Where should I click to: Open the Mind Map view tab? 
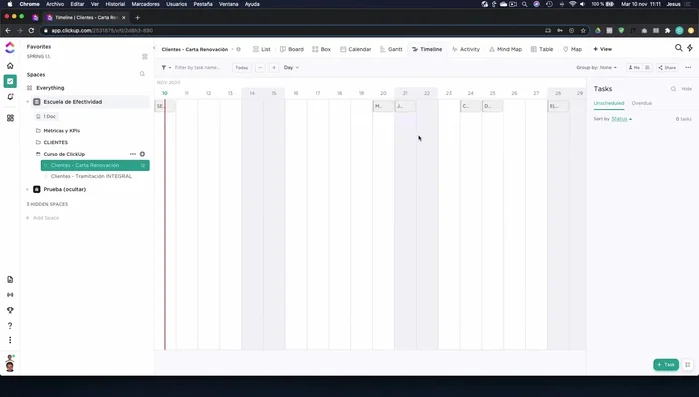tap(506, 49)
